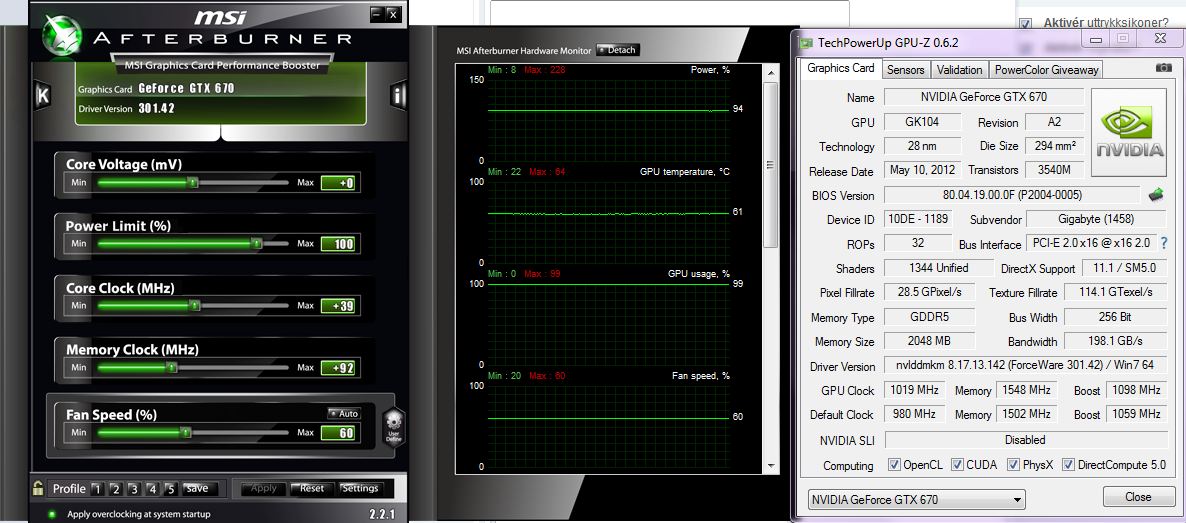Click the GPU Clock 1019 MHz field
The image size is (1186, 523).
click(913, 390)
